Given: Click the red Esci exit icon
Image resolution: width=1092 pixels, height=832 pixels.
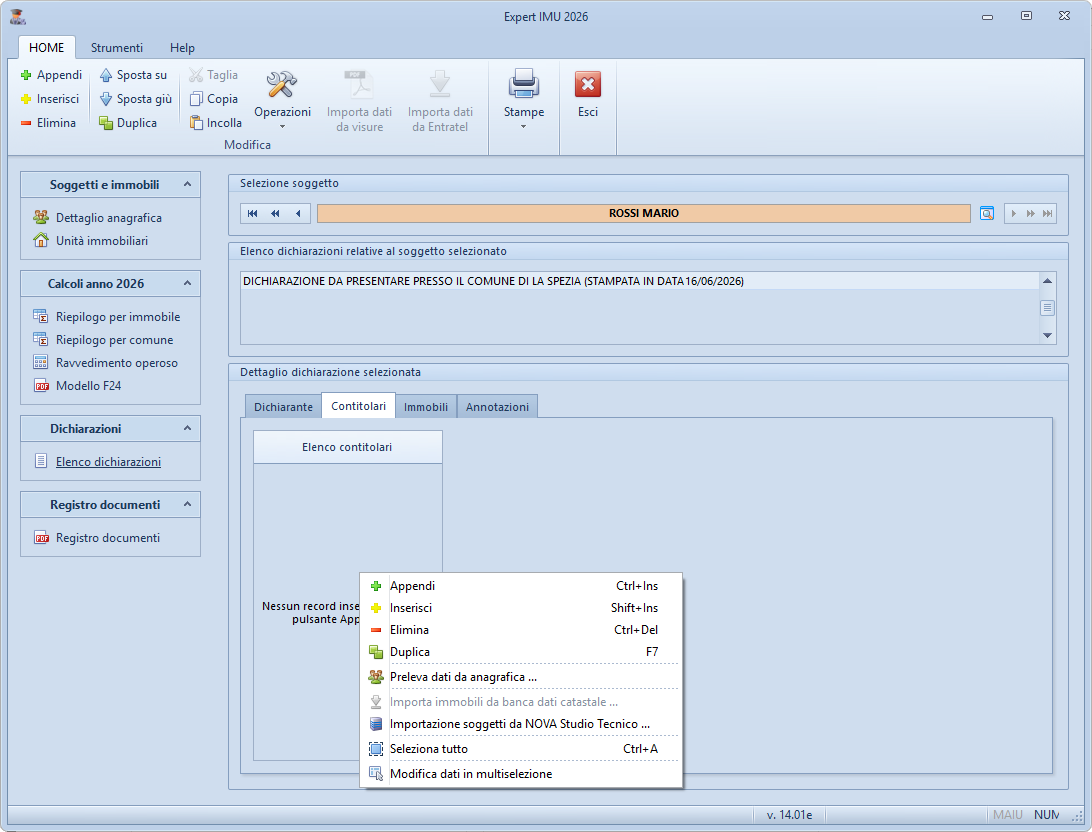Looking at the screenshot, I should [588, 84].
